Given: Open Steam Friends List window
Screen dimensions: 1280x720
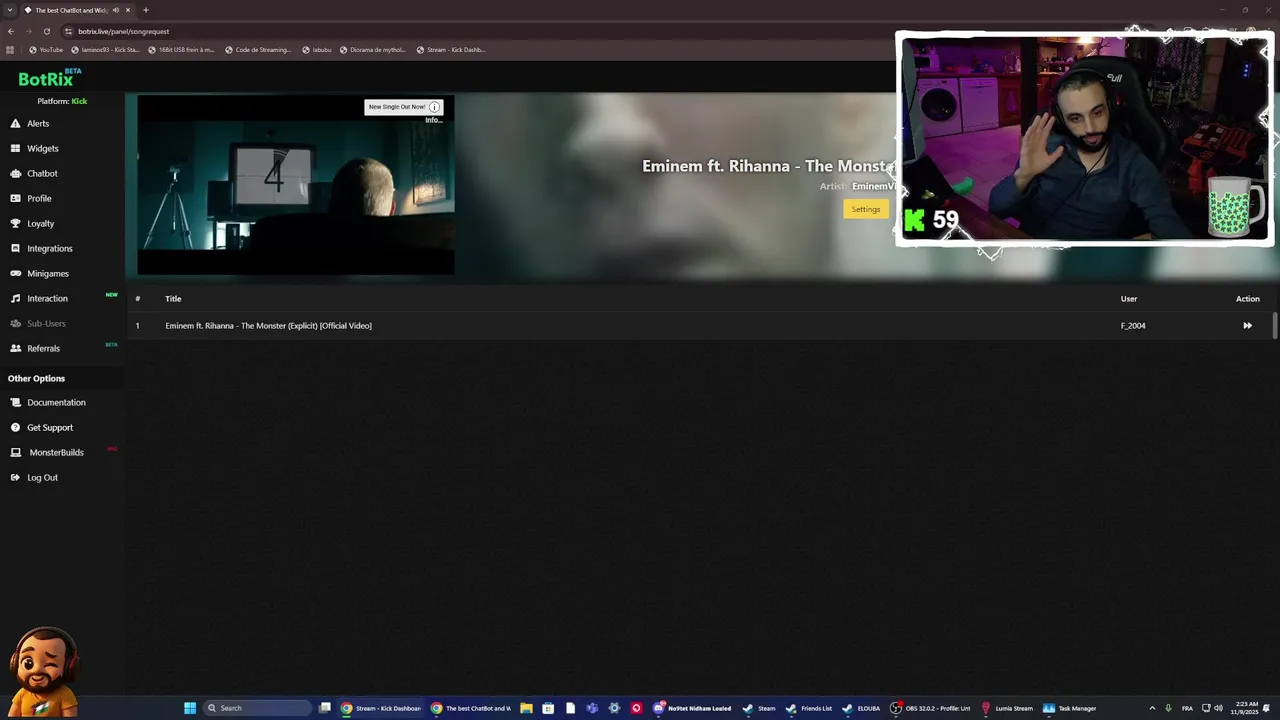Looking at the screenshot, I should click(x=809, y=708).
